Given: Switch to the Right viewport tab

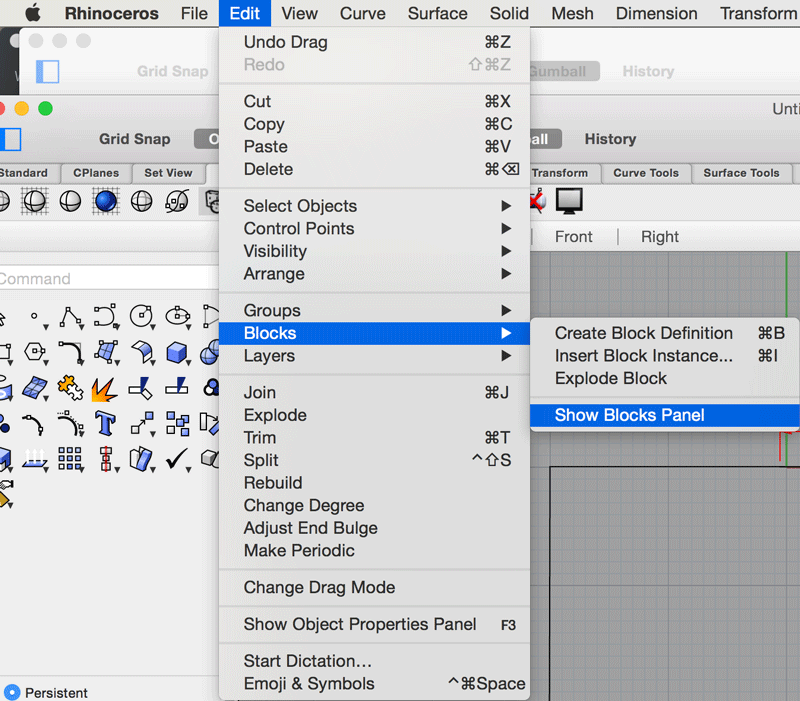Looking at the screenshot, I should tap(660, 237).
